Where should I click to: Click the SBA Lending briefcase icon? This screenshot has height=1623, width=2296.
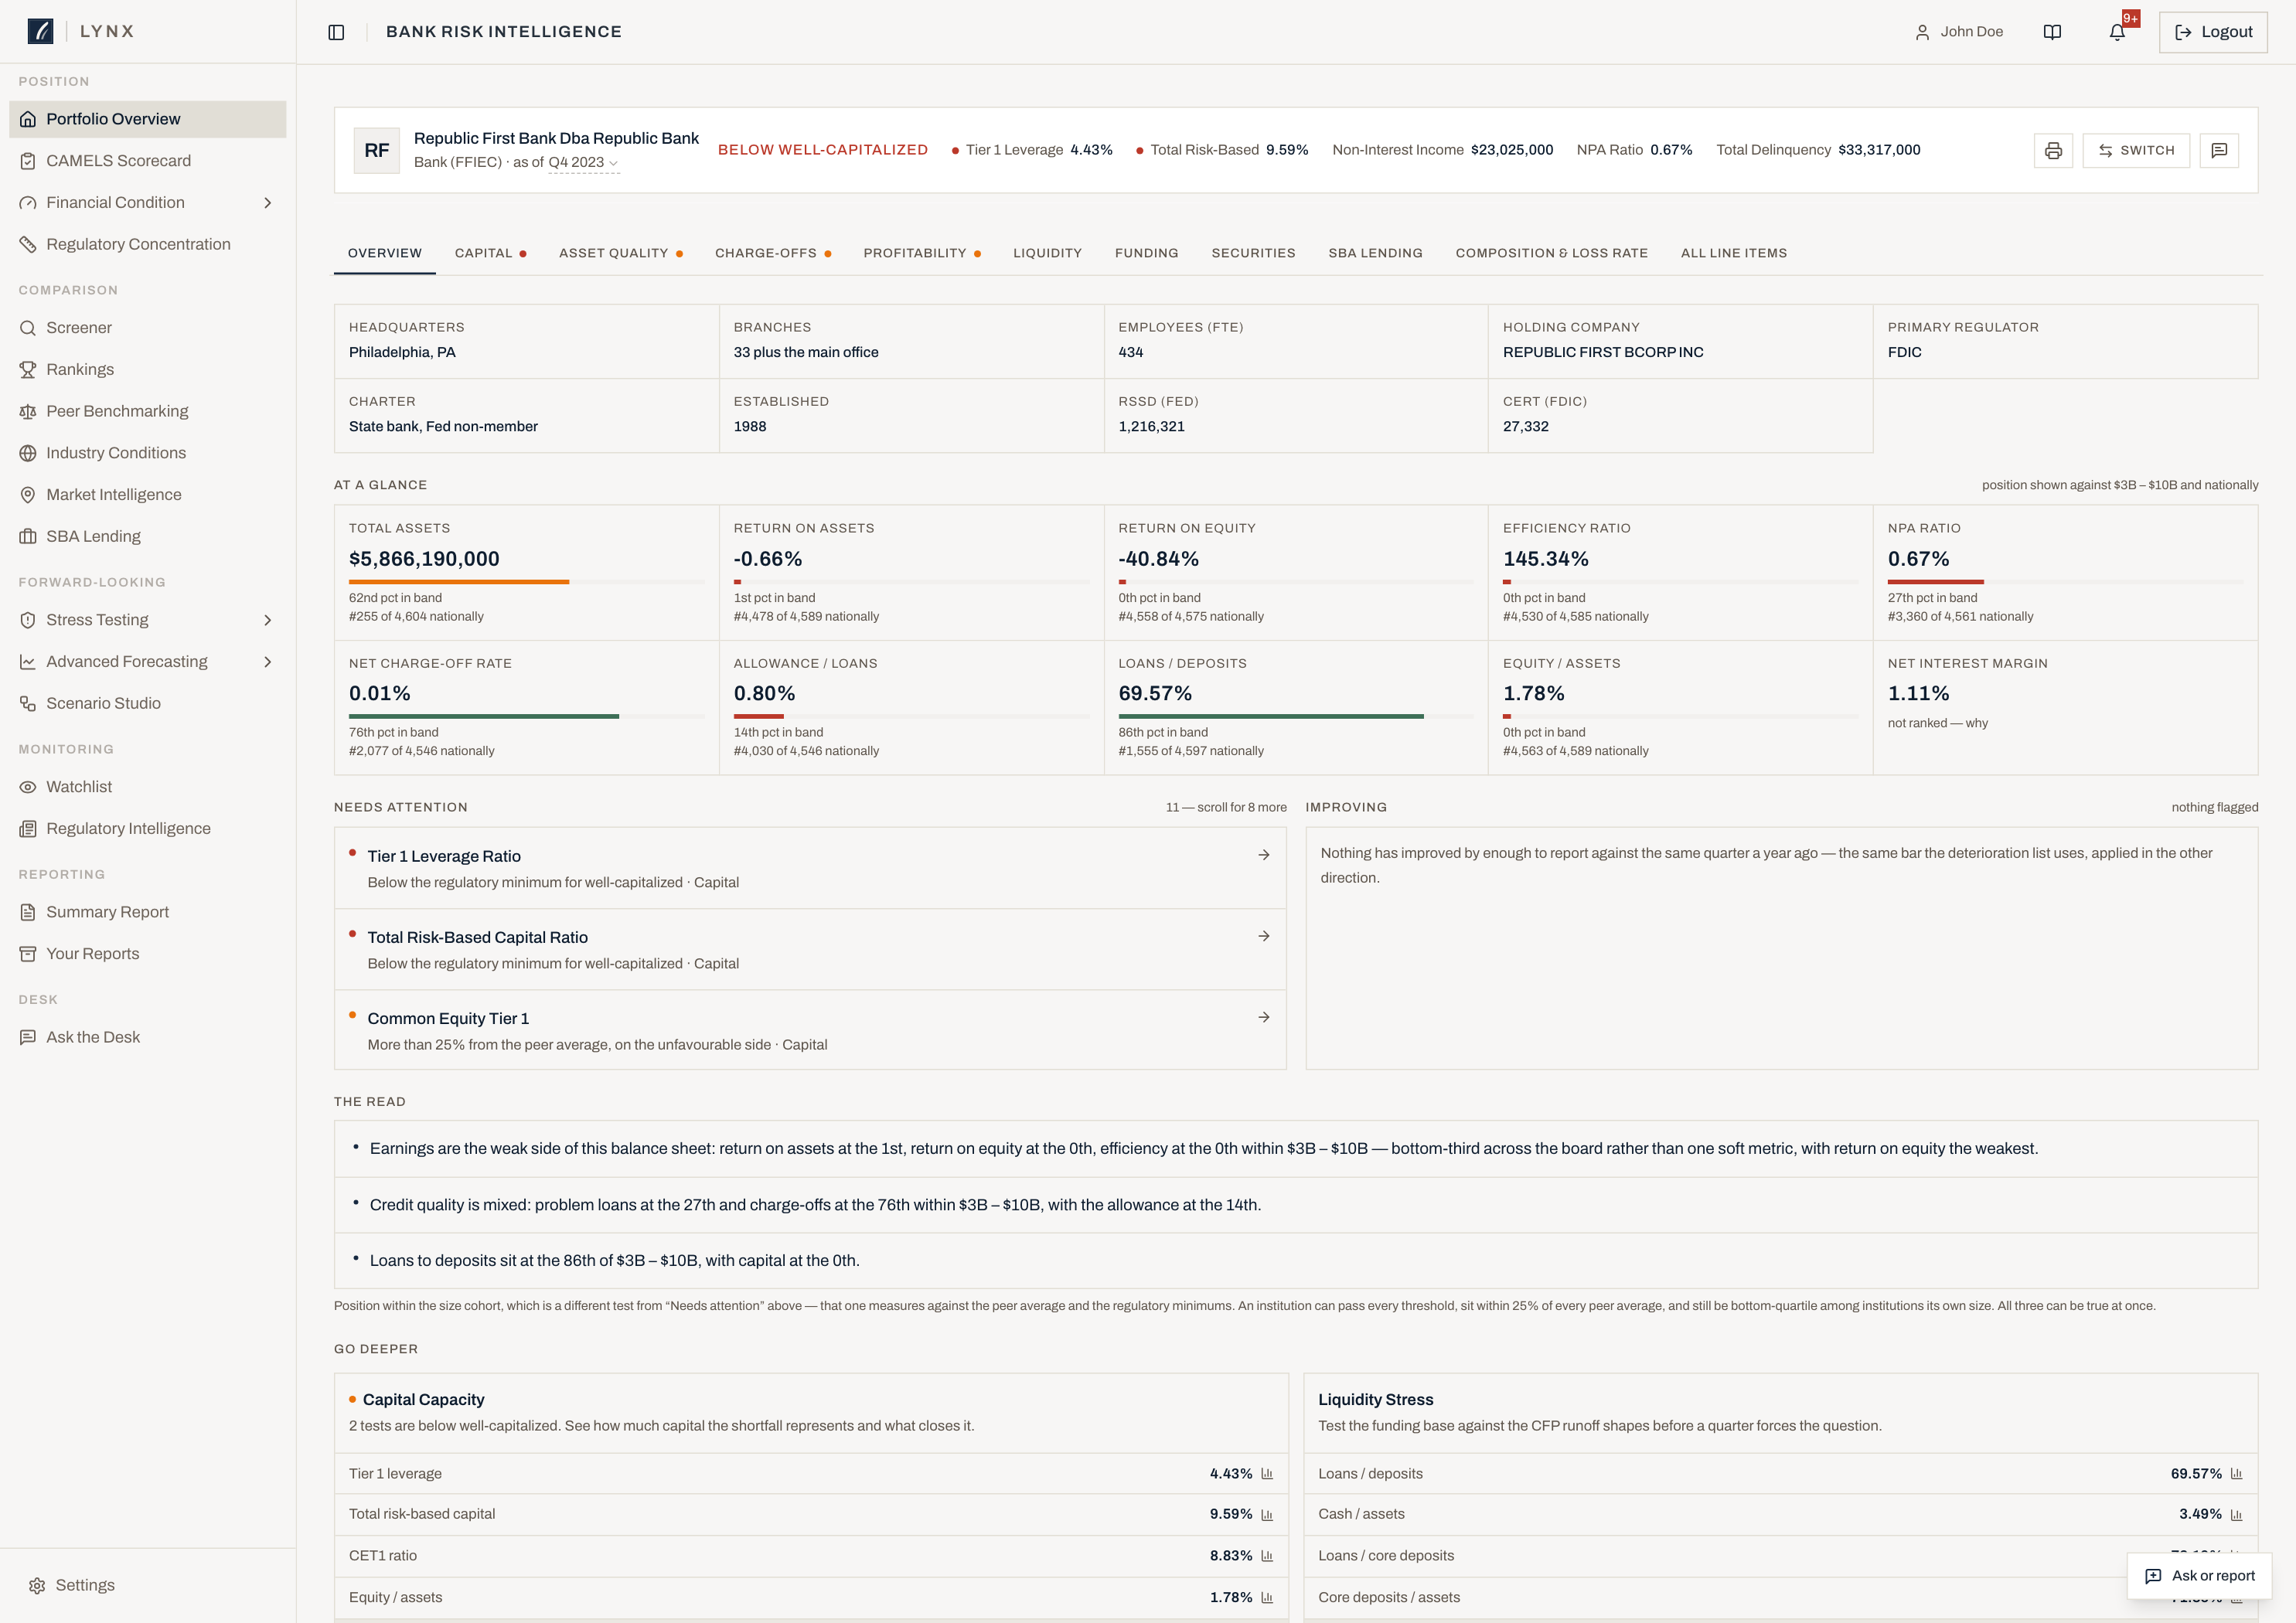tap(28, 536)
